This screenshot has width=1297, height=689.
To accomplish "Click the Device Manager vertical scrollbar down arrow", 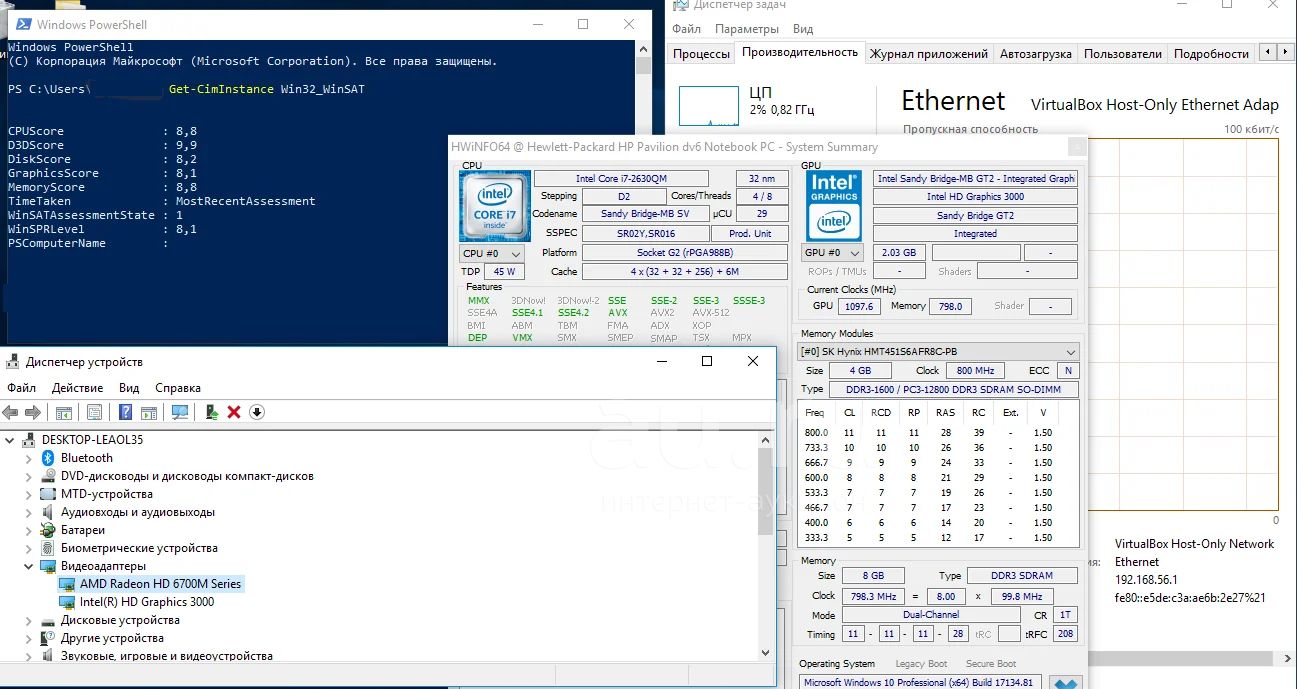I will coord(767,653).
